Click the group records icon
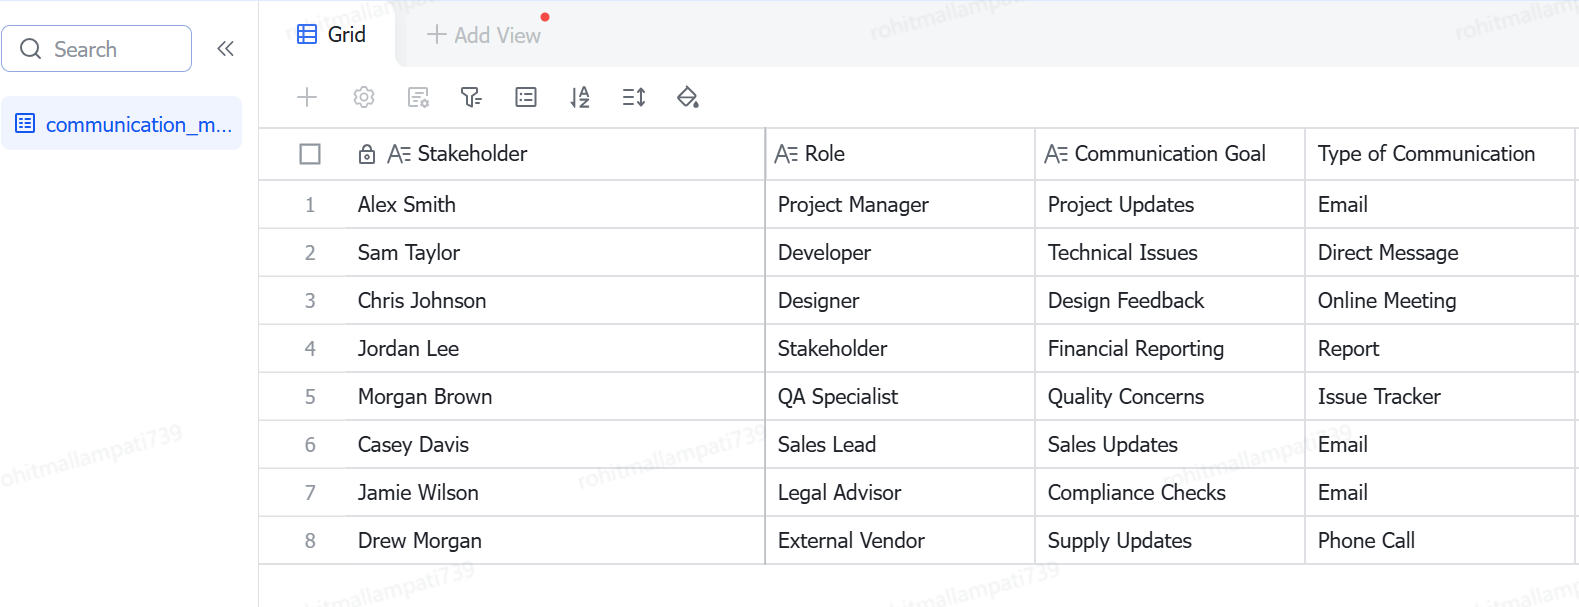The width and height of the screenshot is (1579, 607). click(x=526, y=97)
